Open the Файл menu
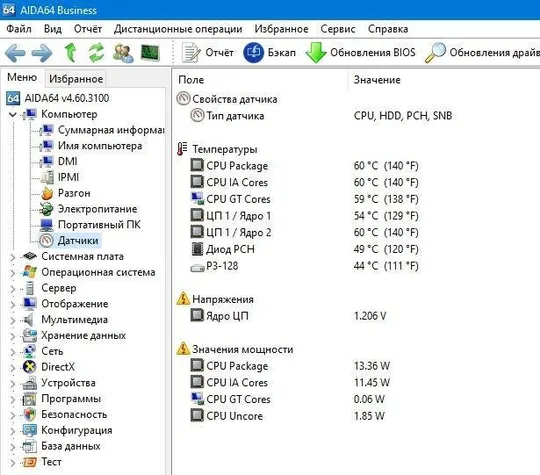Image resolution: width=540 pixels, height=475 pixels. coord(19,29)
